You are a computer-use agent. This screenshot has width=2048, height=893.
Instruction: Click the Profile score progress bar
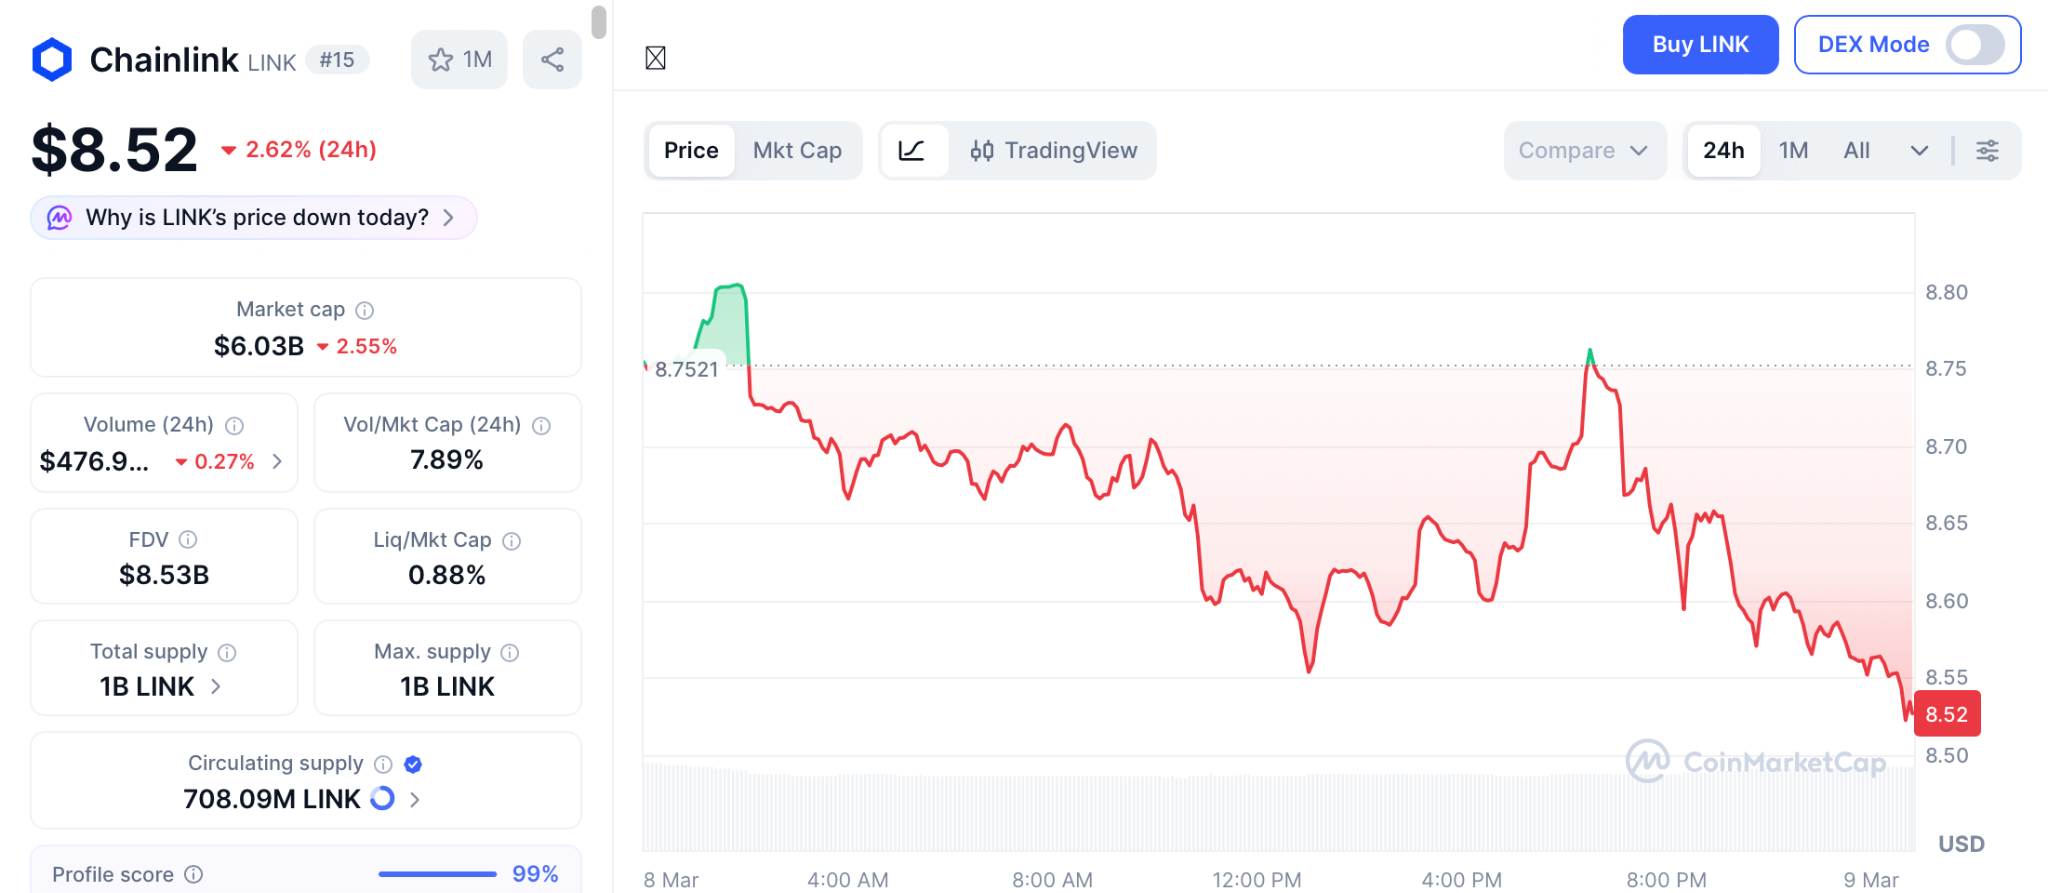(x=437, y=874)
